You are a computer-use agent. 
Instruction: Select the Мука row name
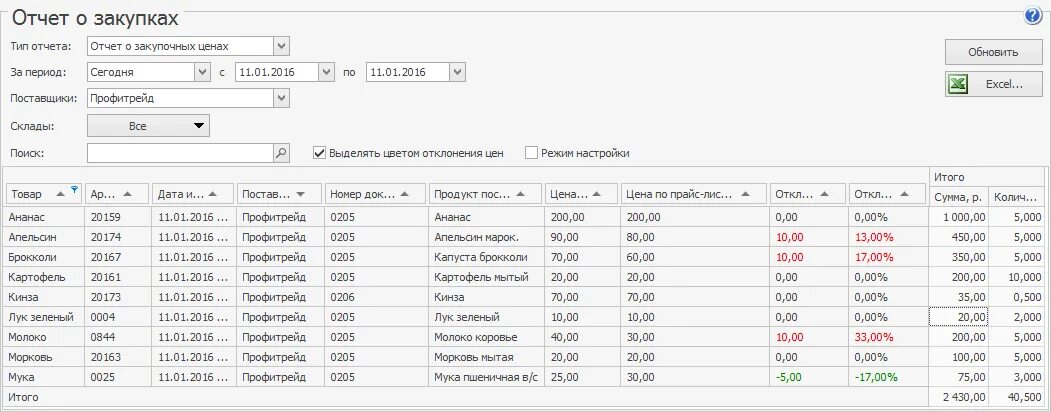click(21, 377)
